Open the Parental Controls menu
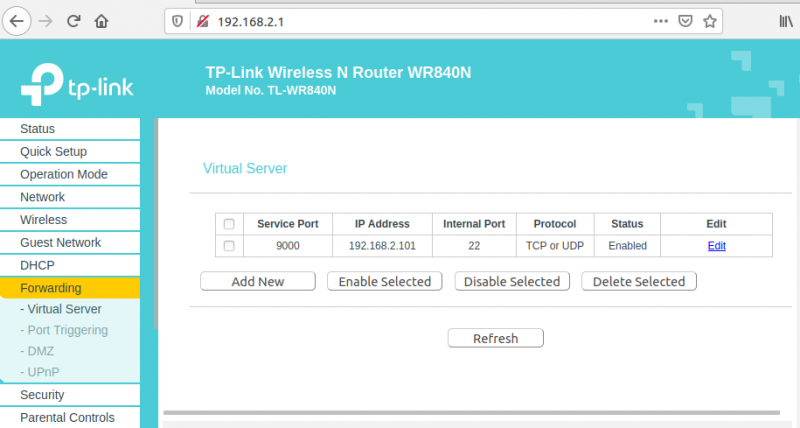 pyautogui.click(x=70, y=417)
